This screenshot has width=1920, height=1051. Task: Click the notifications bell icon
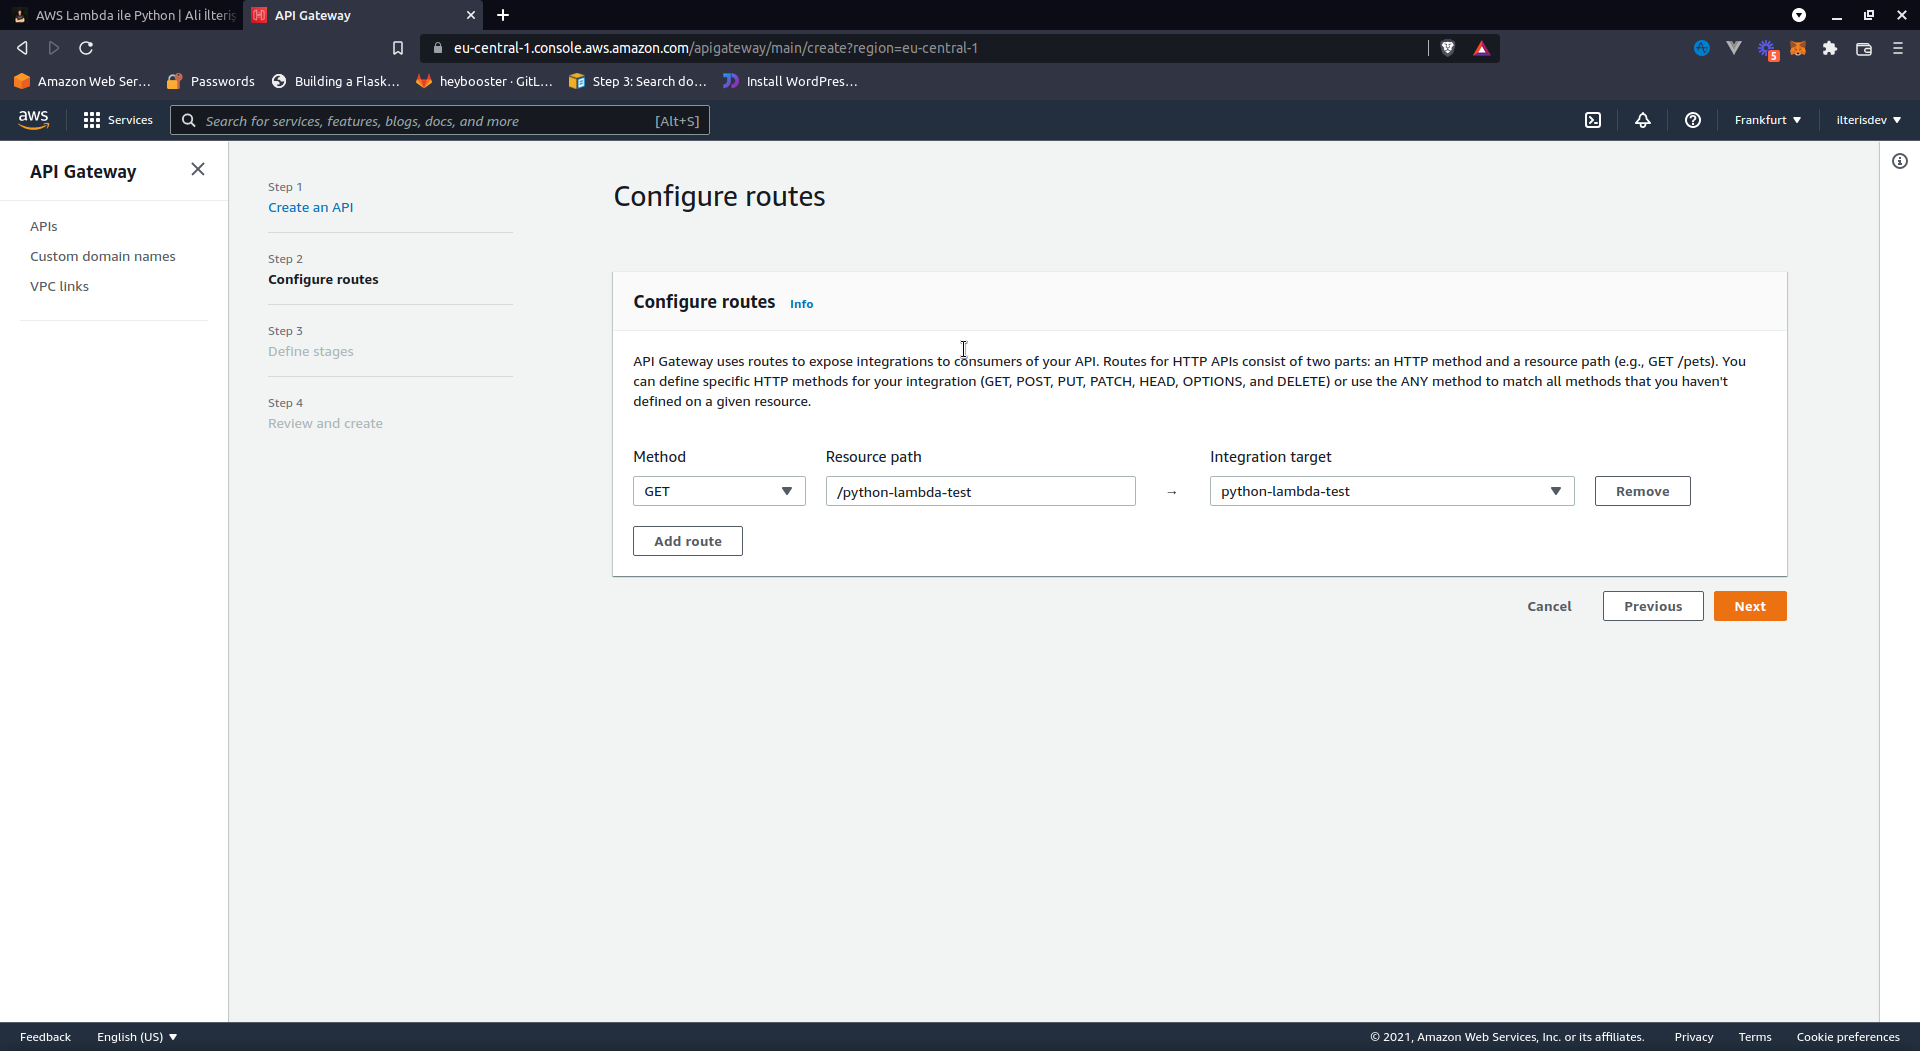1643,120
